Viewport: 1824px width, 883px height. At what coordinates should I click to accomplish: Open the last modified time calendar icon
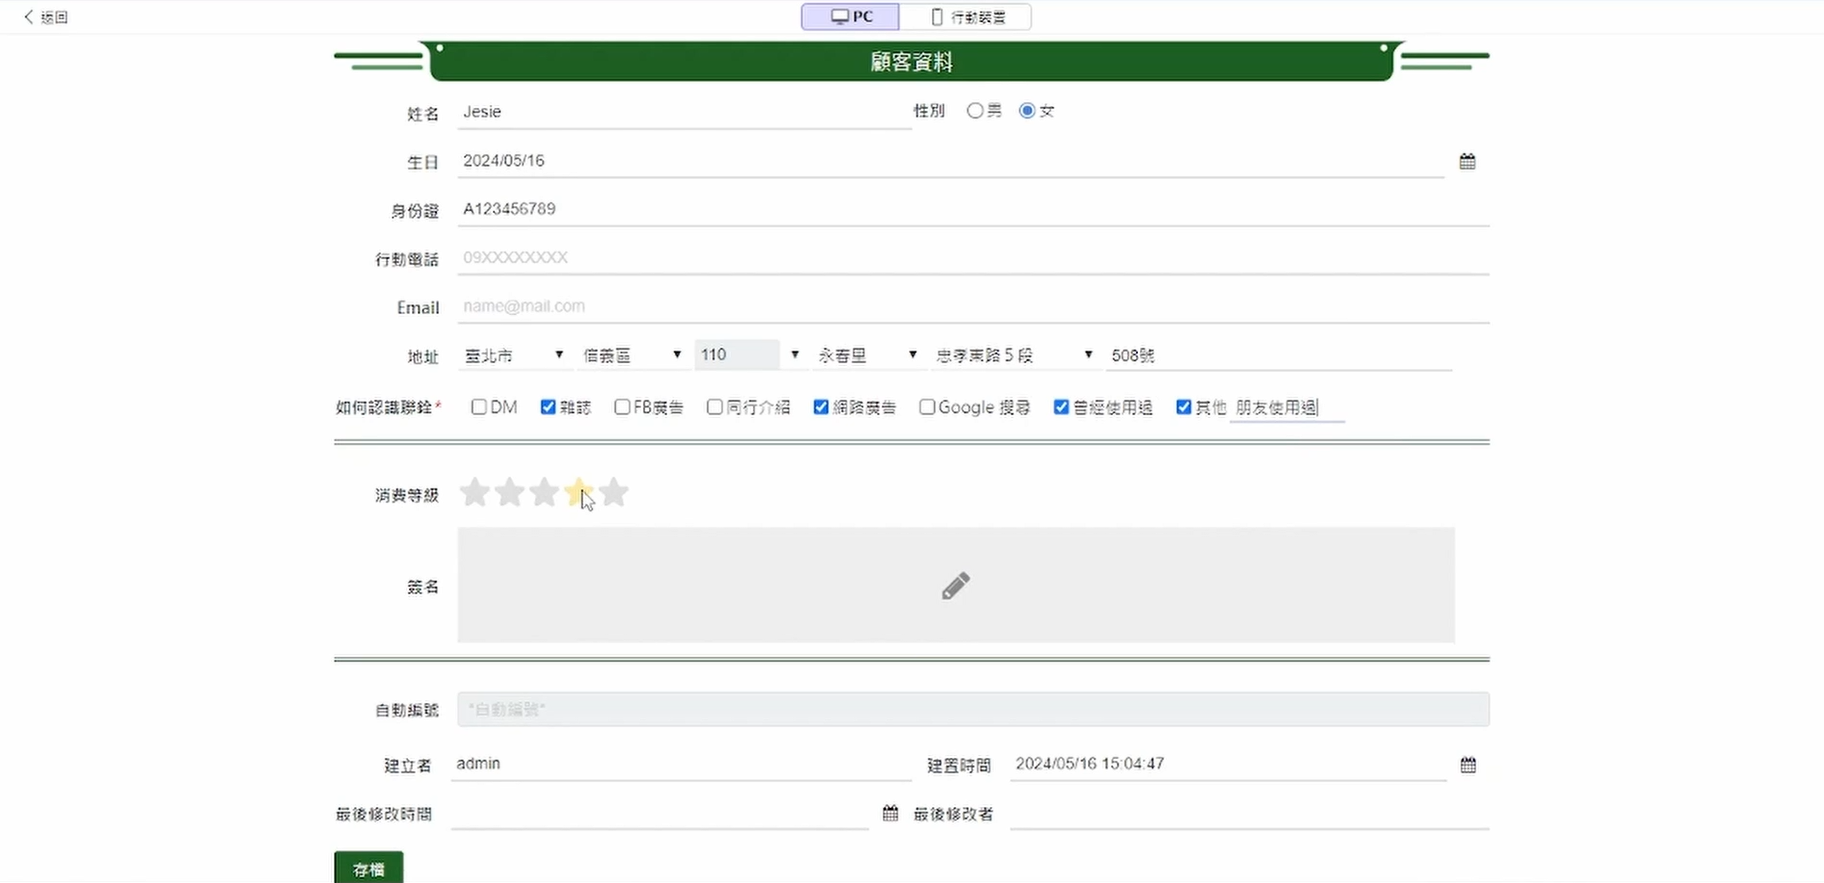[890, 813]
